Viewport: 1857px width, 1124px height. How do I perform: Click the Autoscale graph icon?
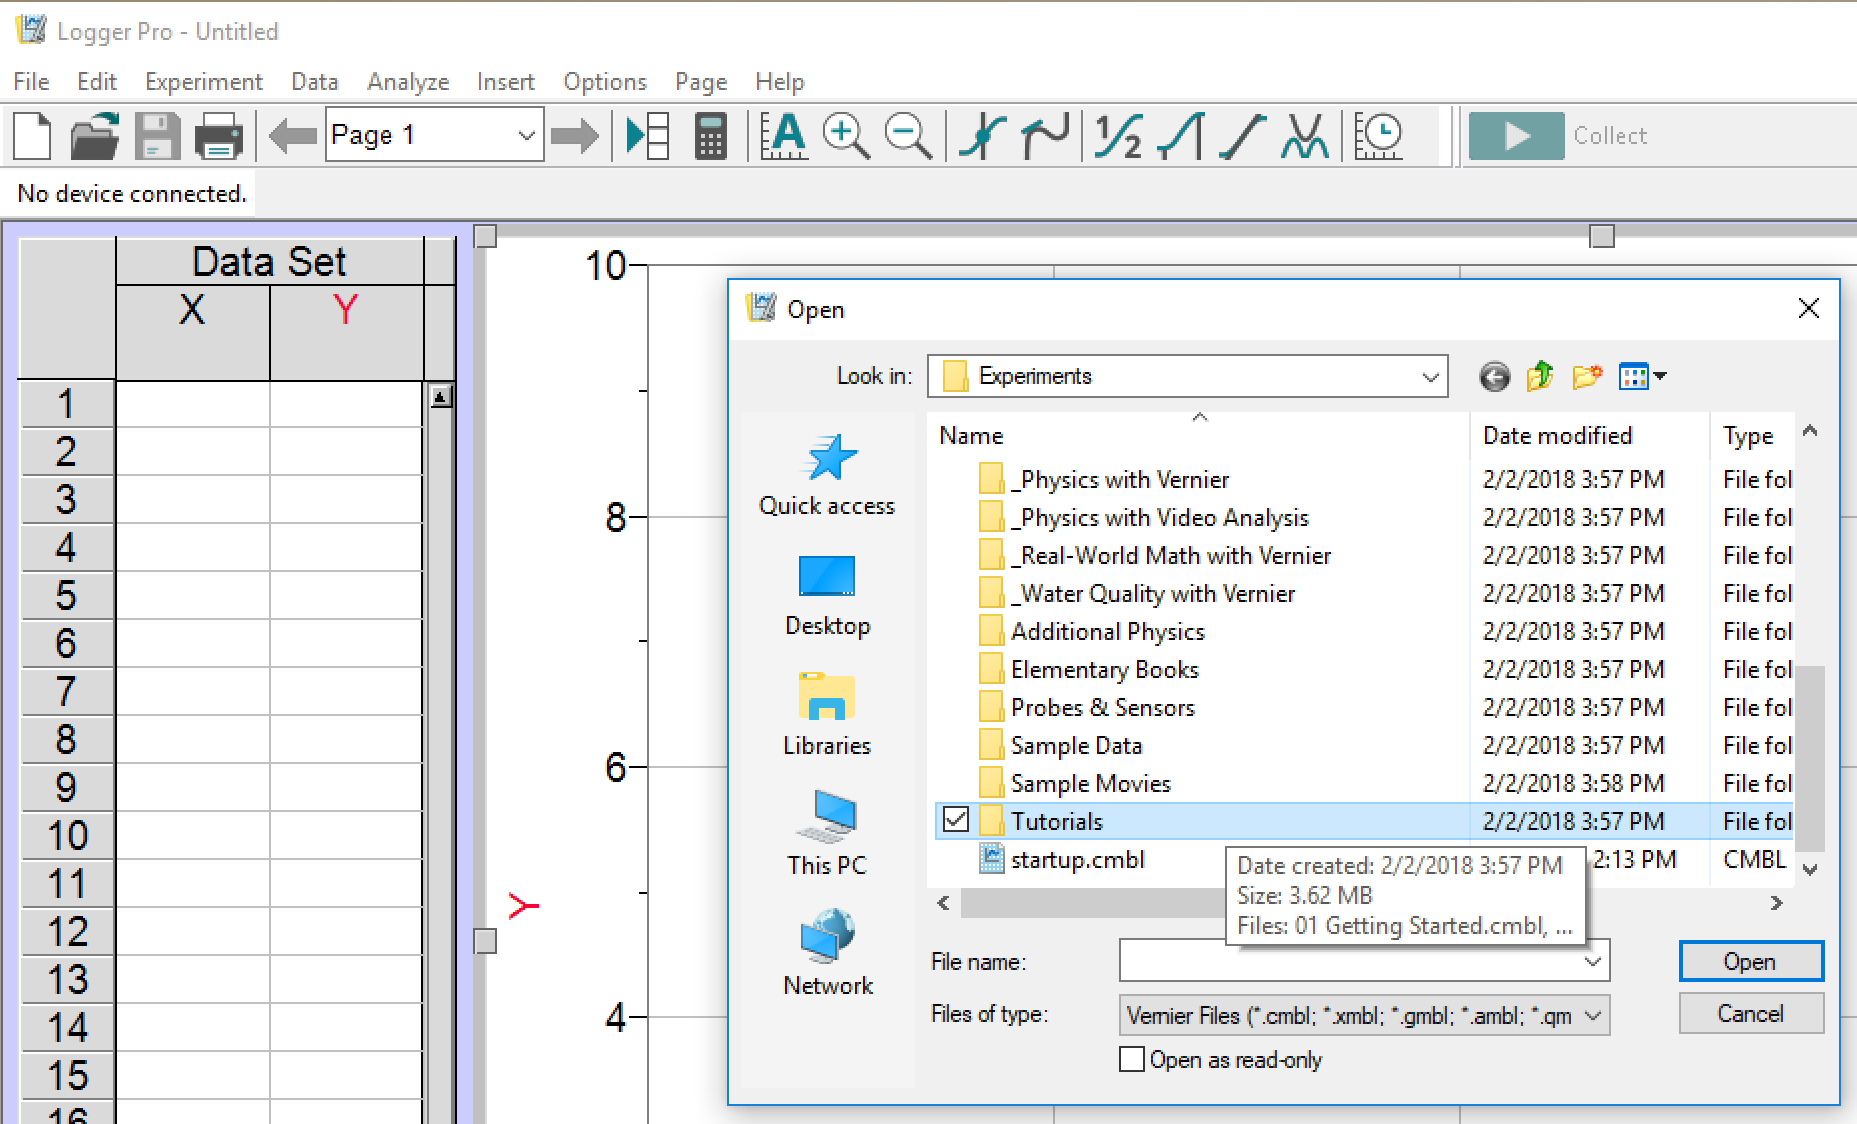783,135
